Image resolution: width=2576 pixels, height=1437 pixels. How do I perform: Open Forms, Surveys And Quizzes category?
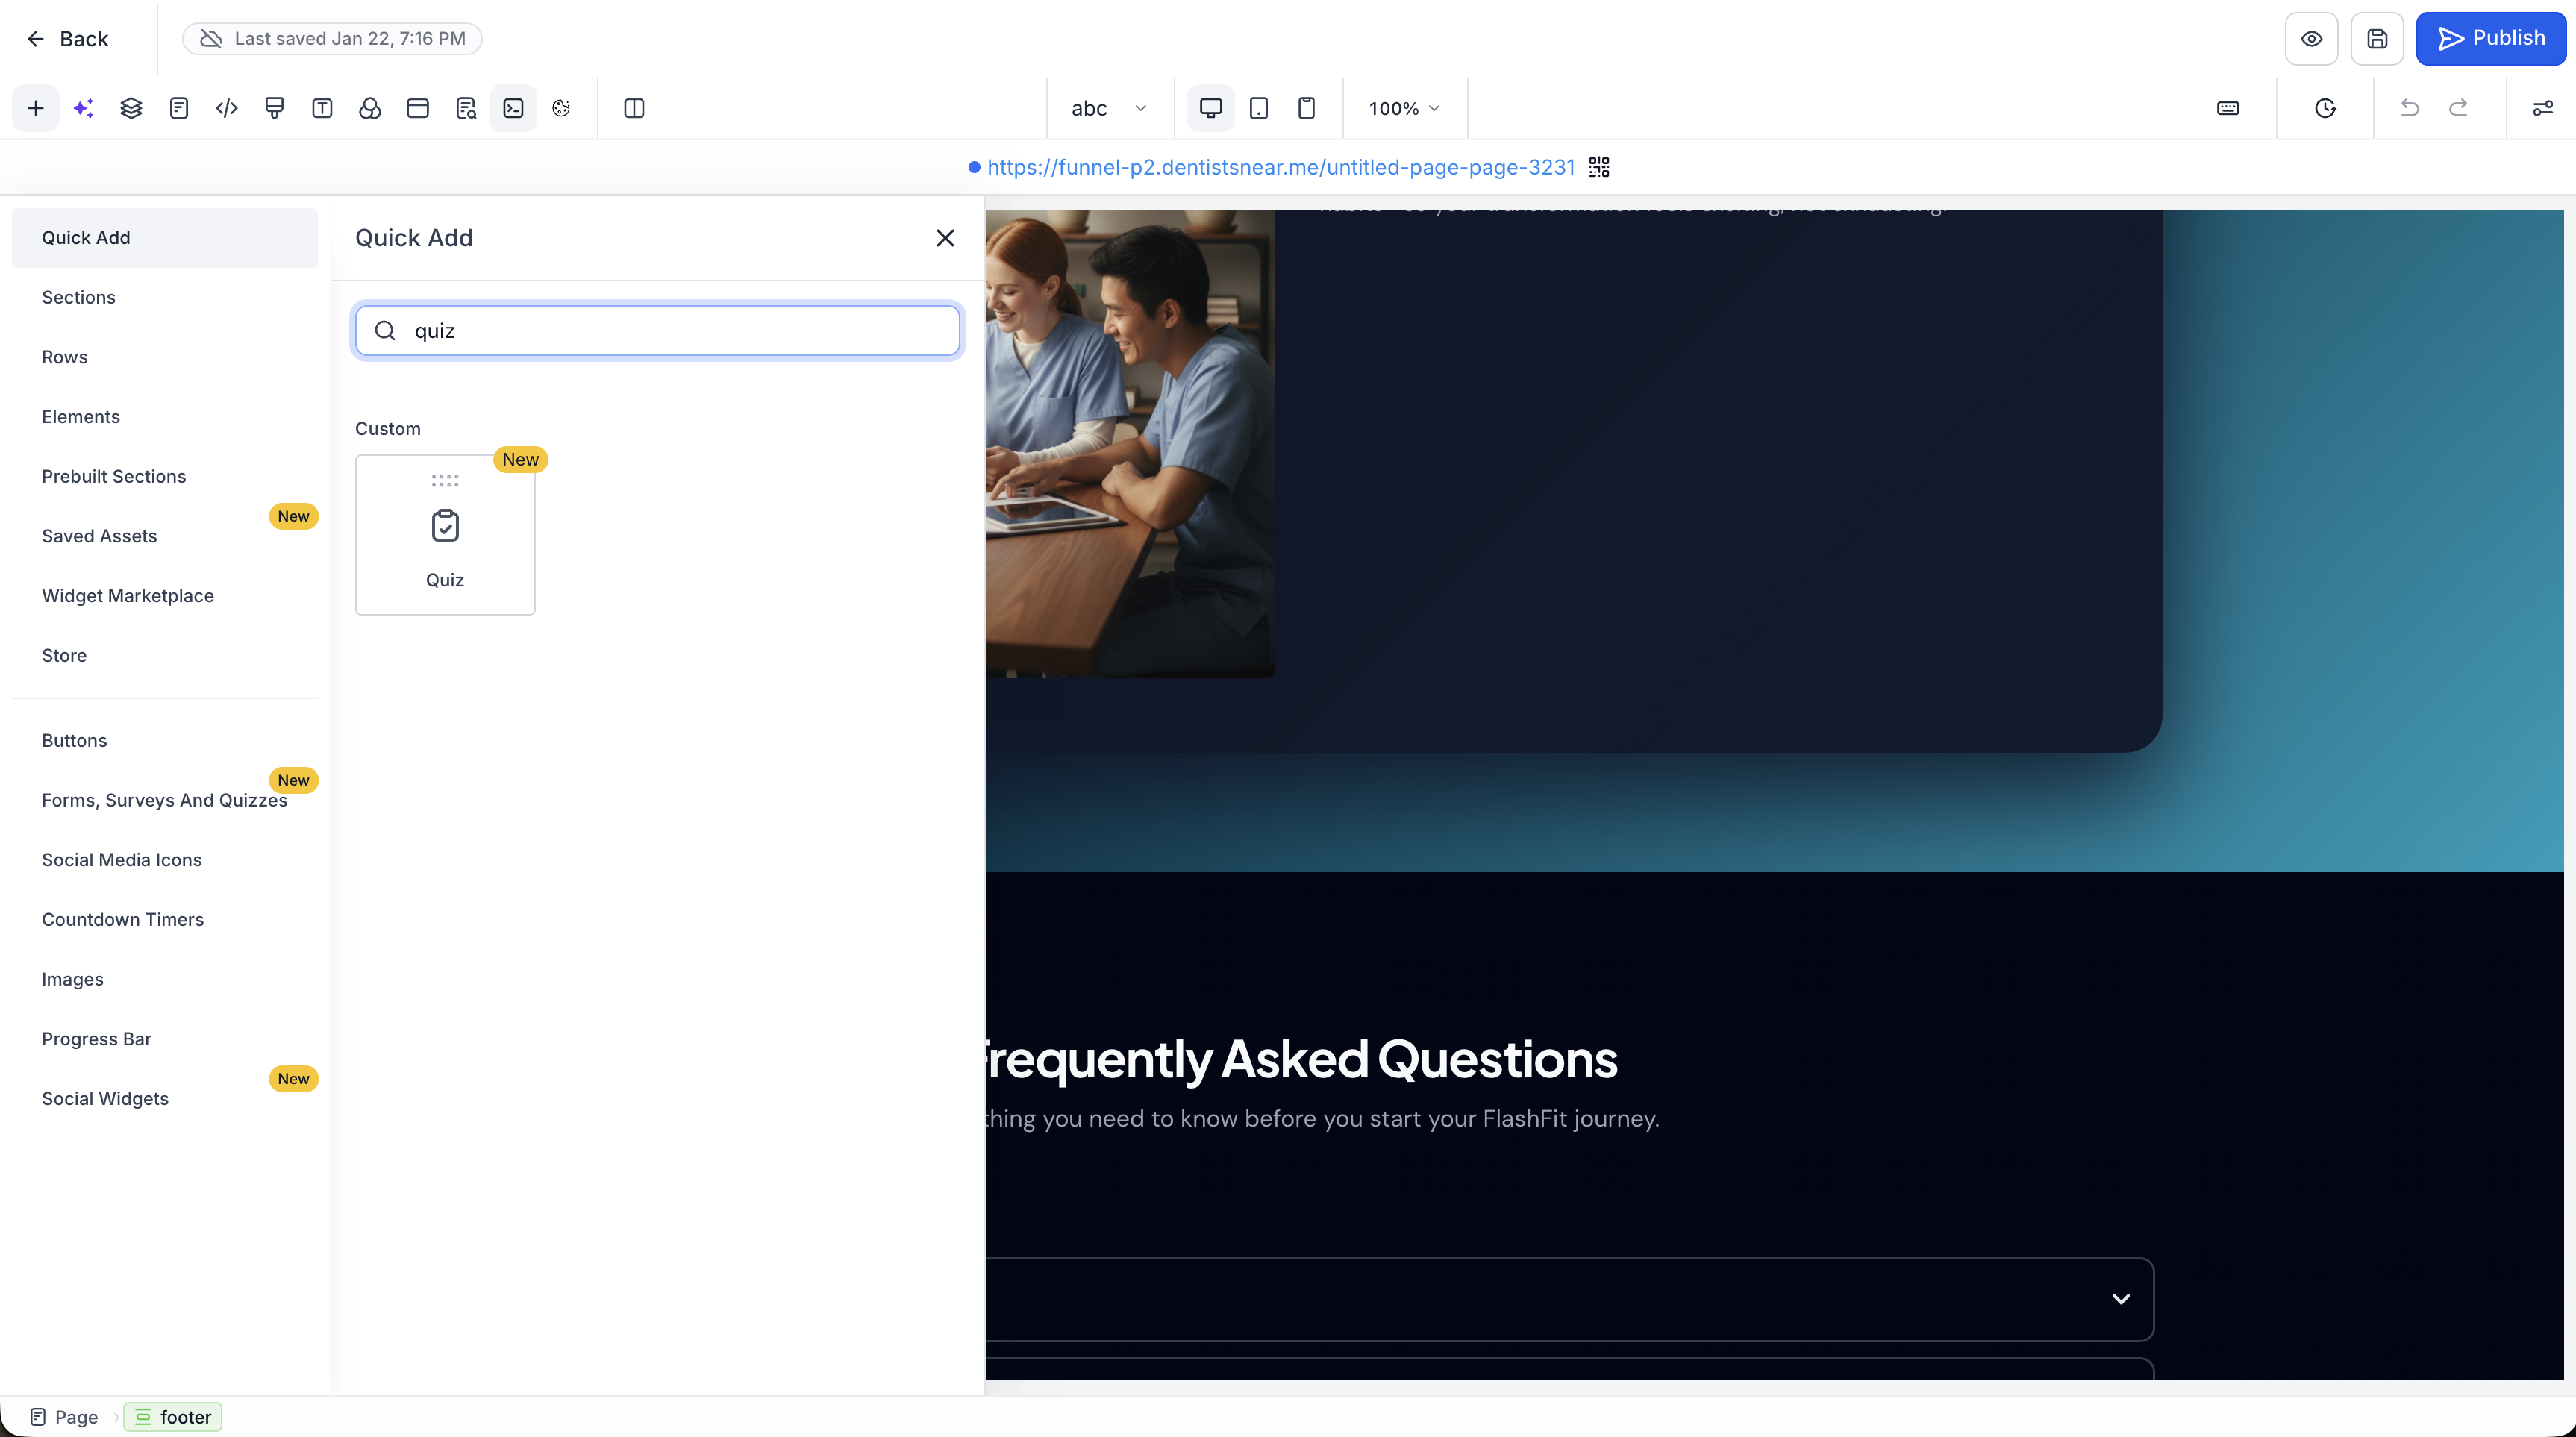point(165,800)
